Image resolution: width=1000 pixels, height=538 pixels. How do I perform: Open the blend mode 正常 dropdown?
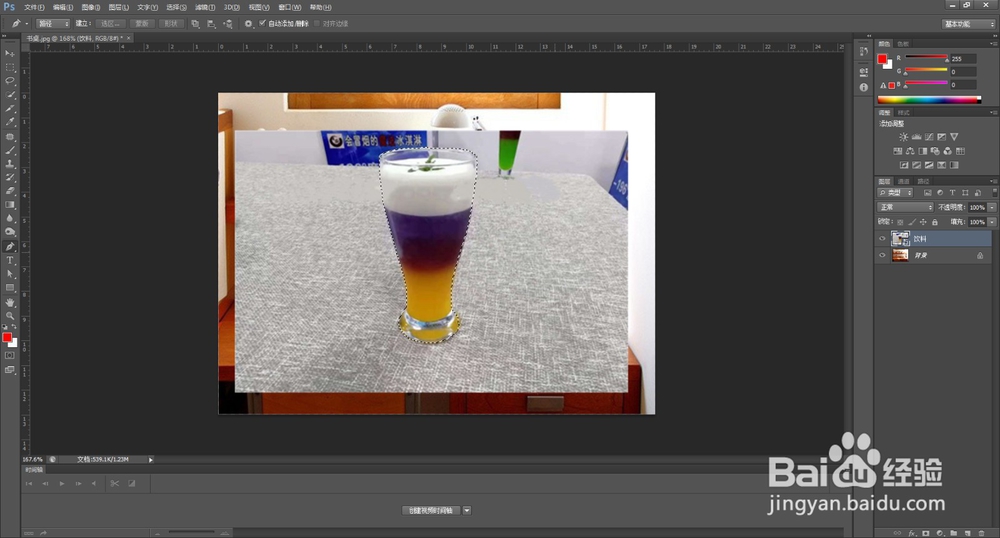[905, 207]
